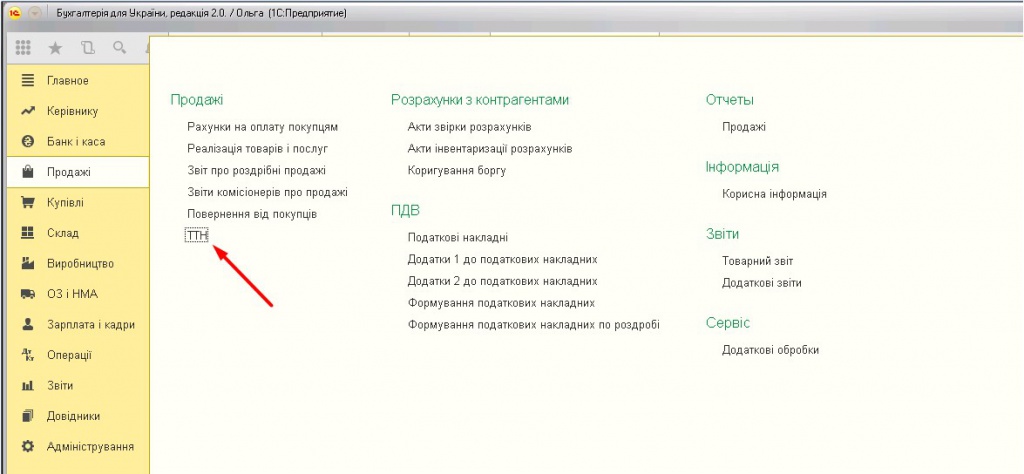The image size is (1024, 474).
Task: Open the Довідники section
Action: (78, 416)
